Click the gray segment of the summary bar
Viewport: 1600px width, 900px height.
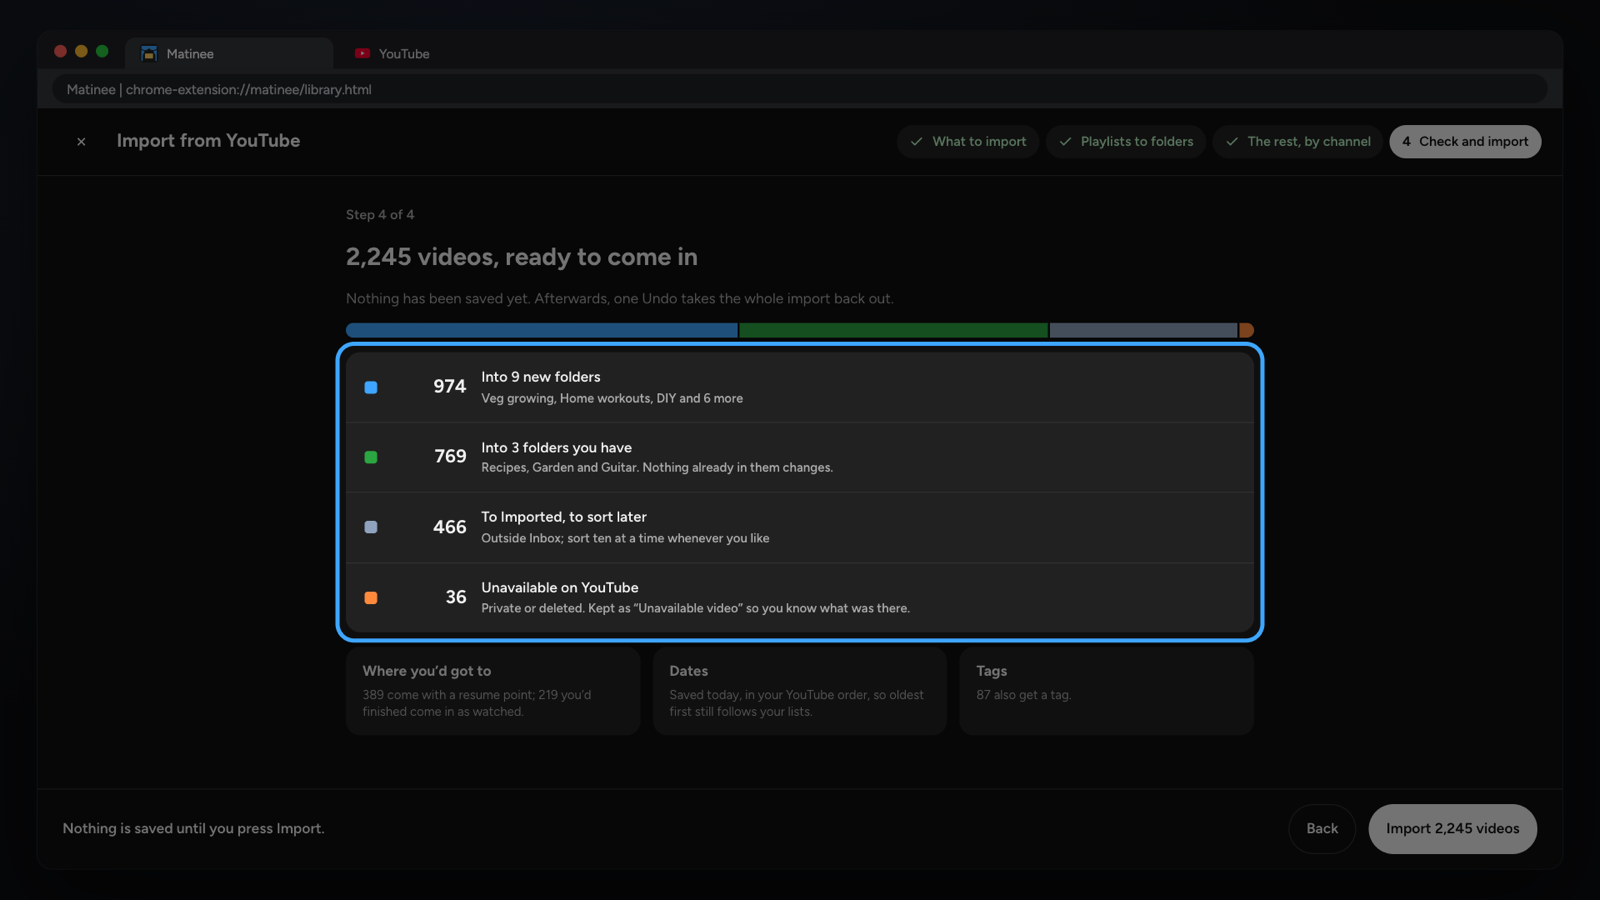[x=1143, y=330]
